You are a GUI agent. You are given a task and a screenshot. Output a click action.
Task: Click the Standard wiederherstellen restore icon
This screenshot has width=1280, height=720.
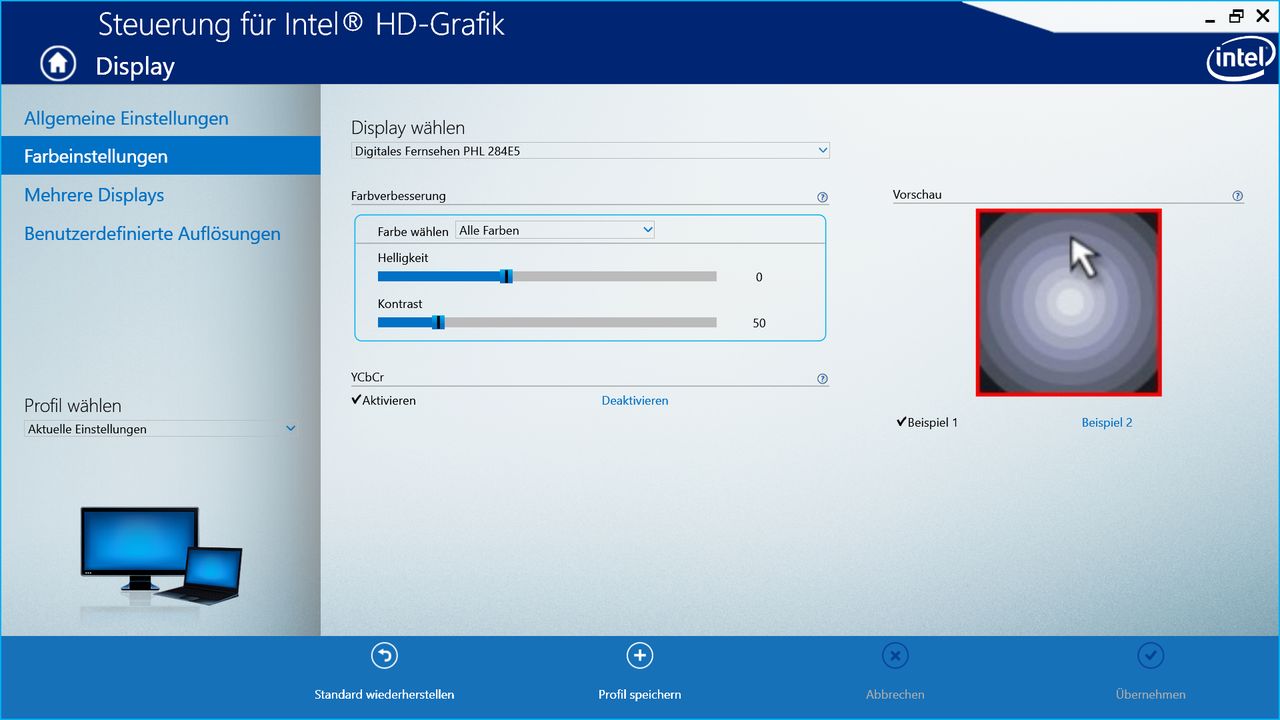pyautogui.click(x=384, y=656)
